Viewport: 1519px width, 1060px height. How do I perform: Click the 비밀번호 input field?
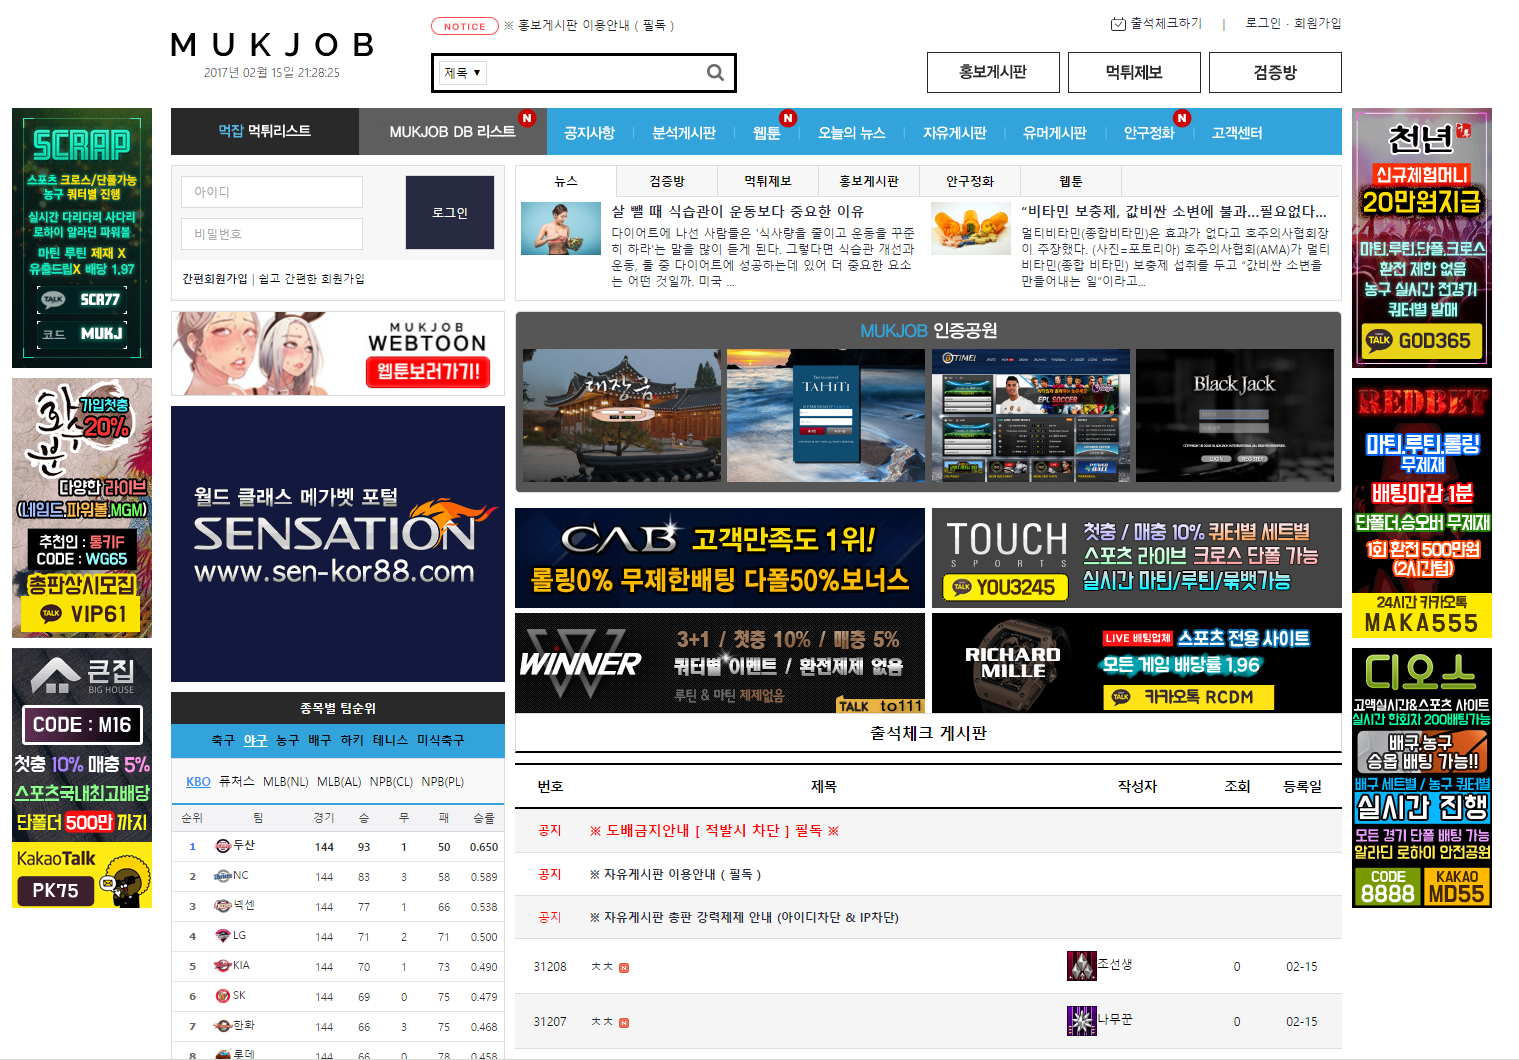(x=272, y=234)
